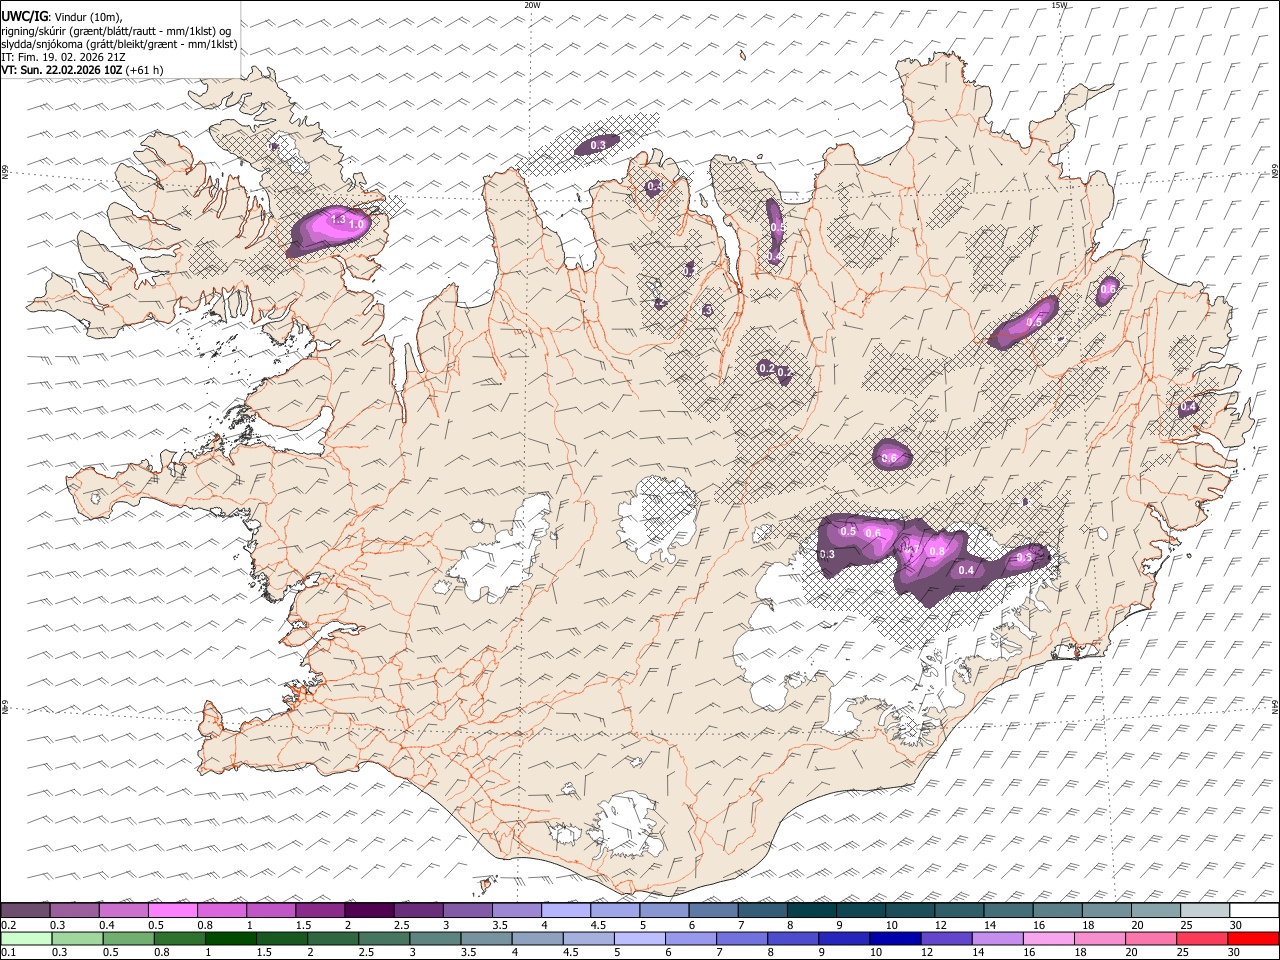Click the purple offshore patch north of the coast
The height and width of the screenshot is (960, 1280).
(597, 146)
